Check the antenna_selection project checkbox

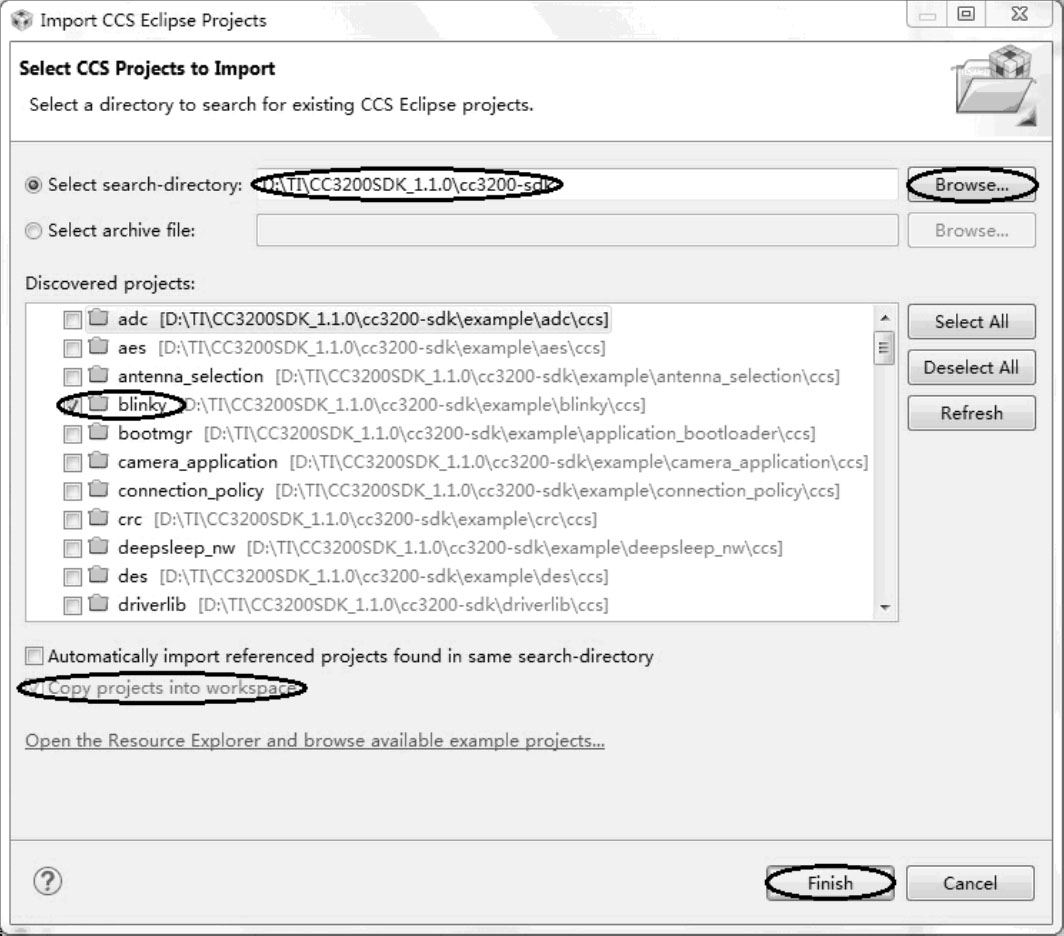coord(73,377)
